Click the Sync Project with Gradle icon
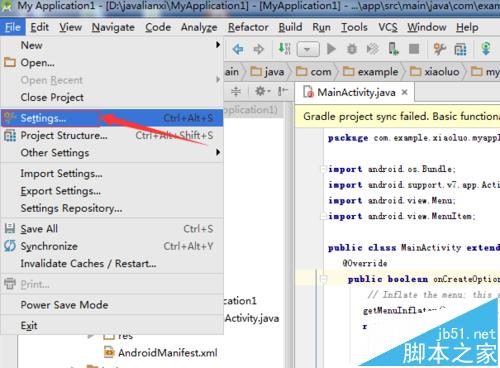500x368 pixels. click(486, 49)
